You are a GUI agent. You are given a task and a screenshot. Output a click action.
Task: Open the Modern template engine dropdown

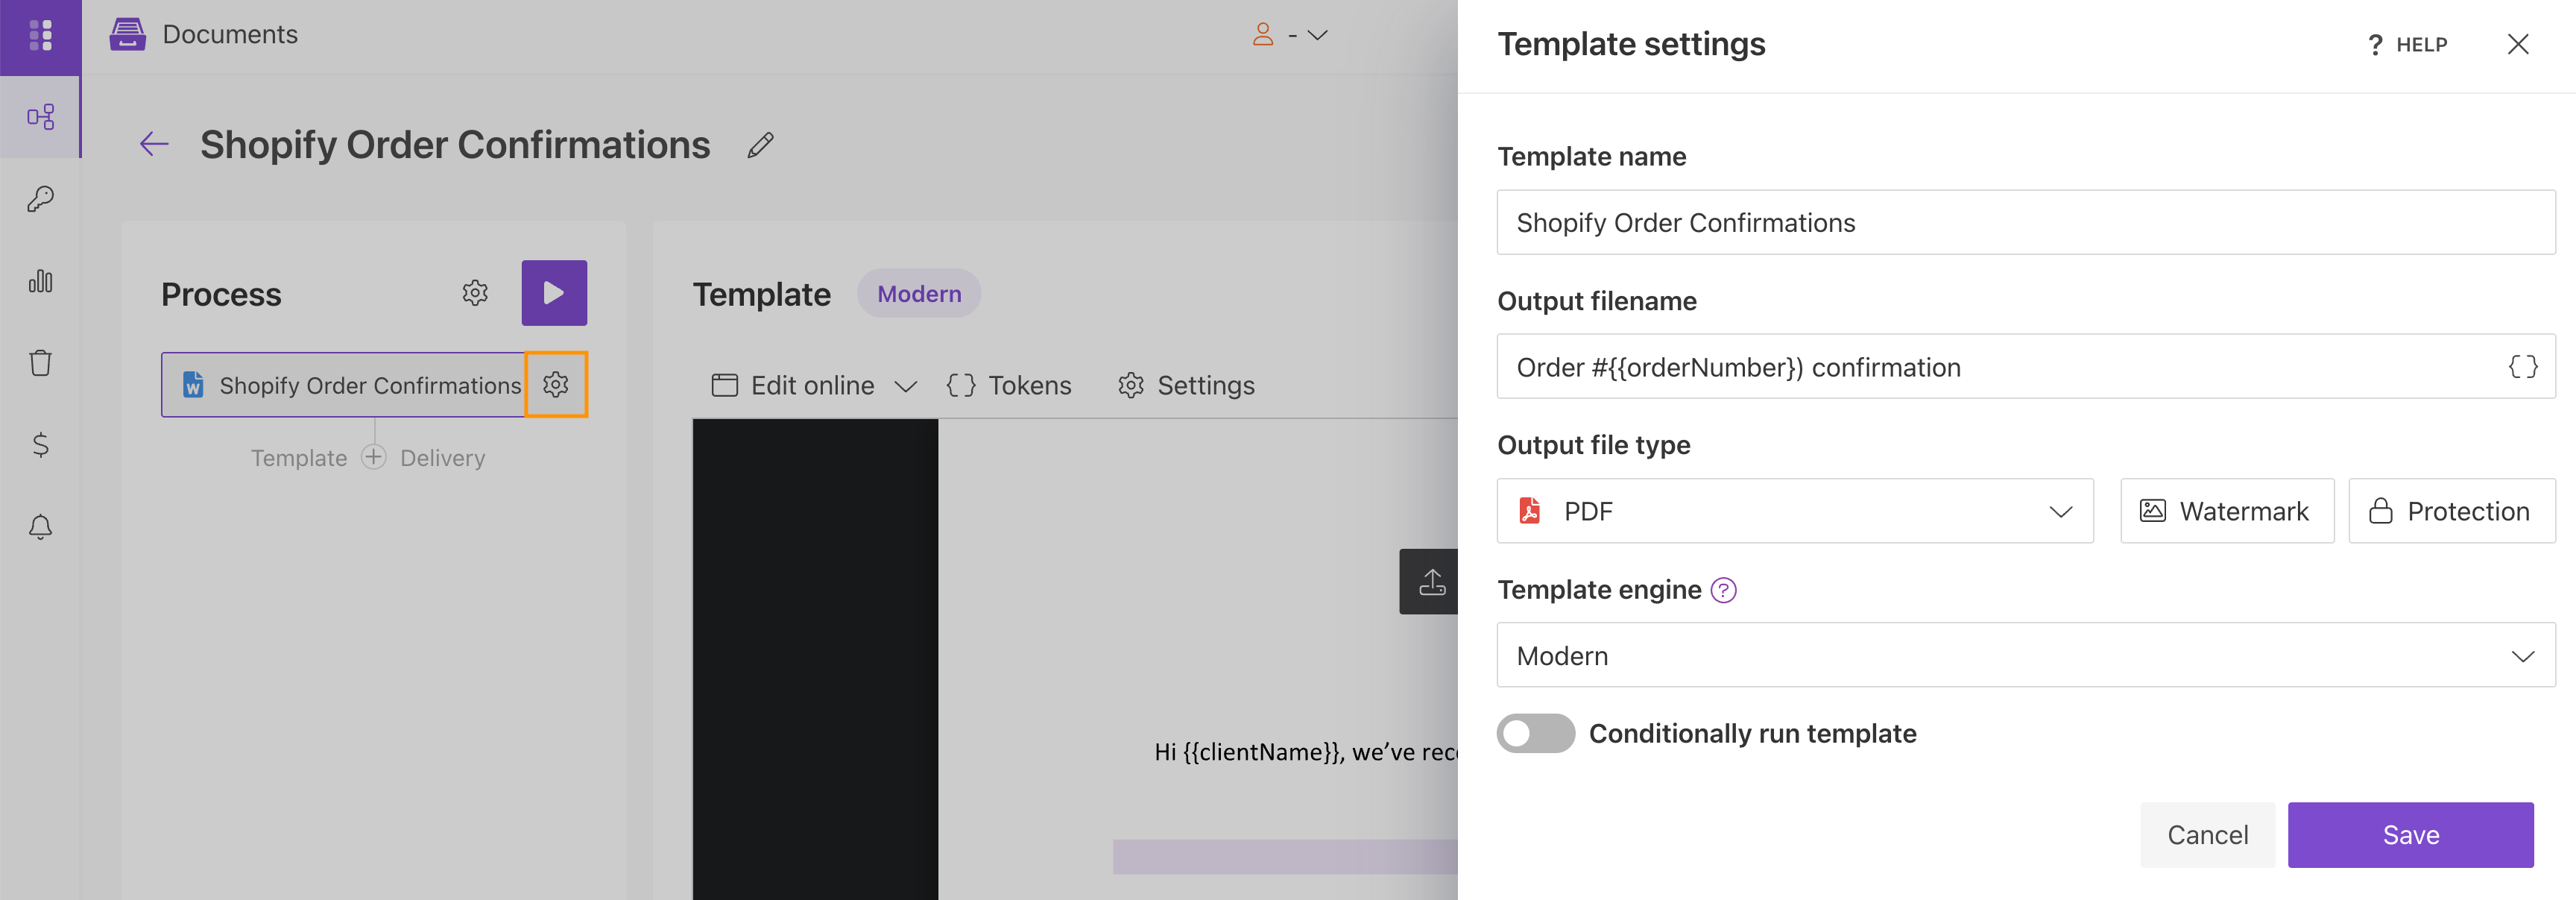[x=2025, y=655]
